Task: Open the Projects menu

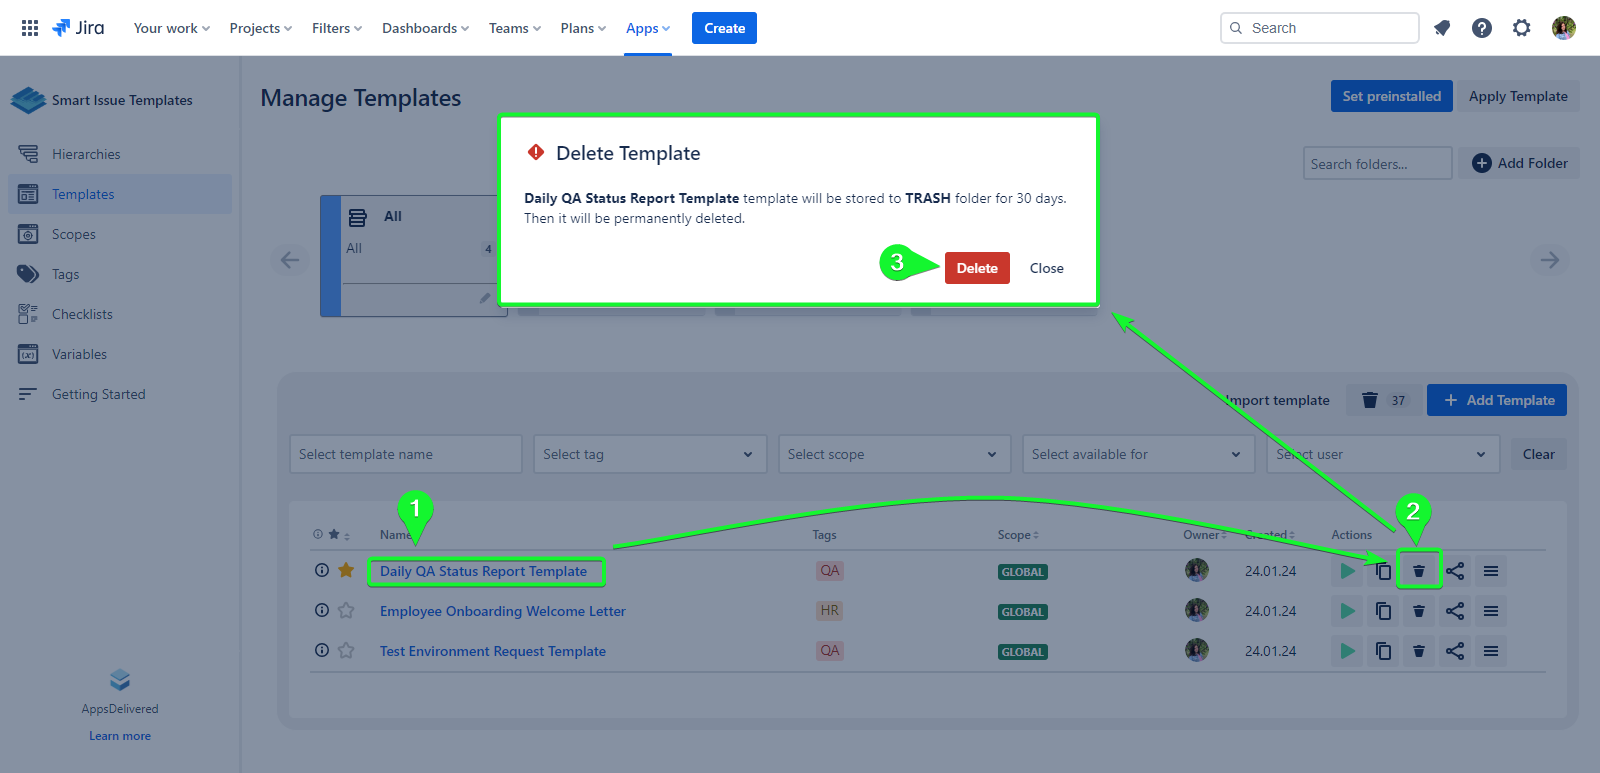Action: coord(260,28)
